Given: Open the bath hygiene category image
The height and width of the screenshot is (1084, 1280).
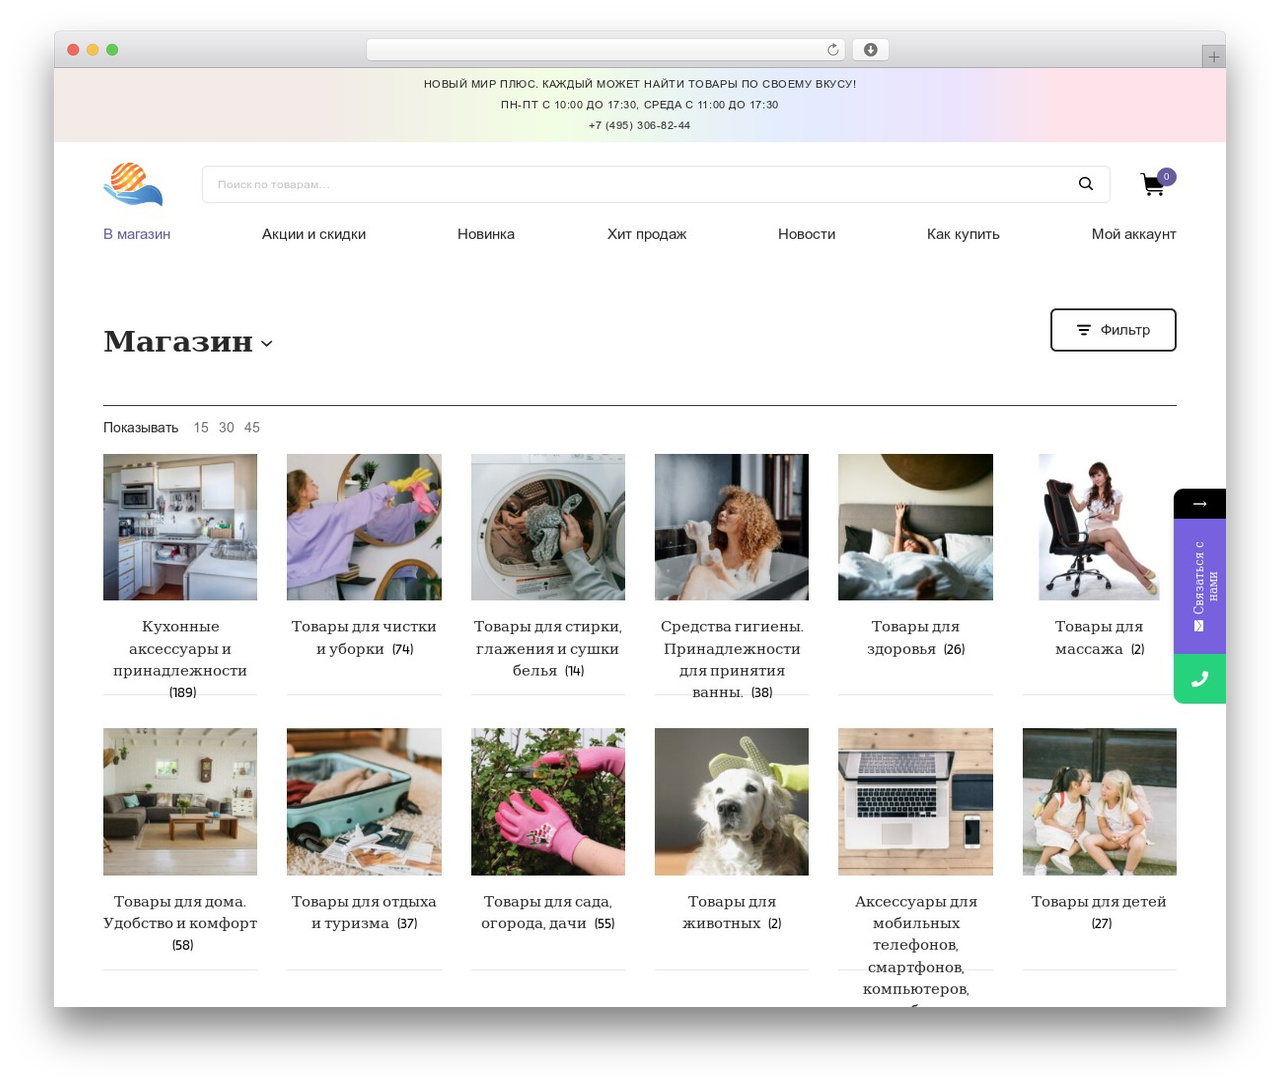Looking at the screenshot, I should click(x=732, y=527).
